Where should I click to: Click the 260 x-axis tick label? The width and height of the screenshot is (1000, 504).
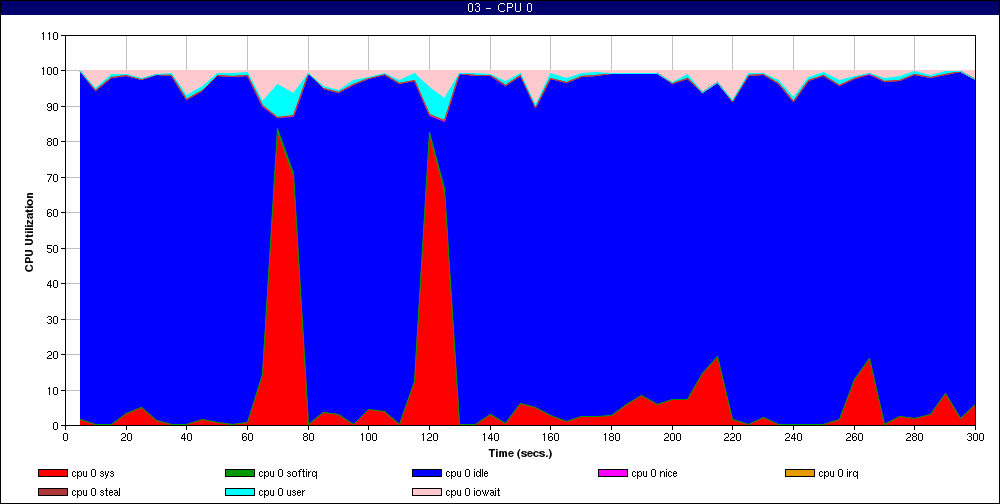pyautogui.click(x=854, y=437)
